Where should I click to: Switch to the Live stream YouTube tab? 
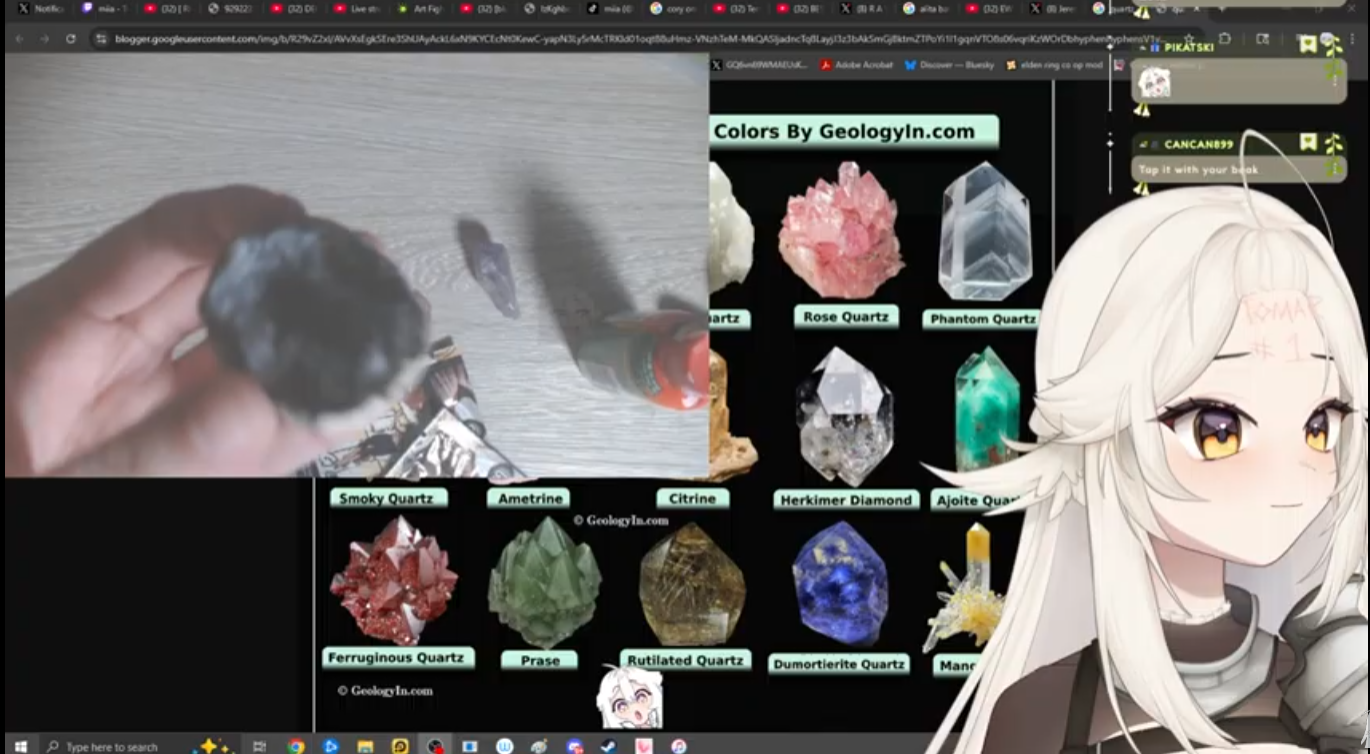pos(355,8)
